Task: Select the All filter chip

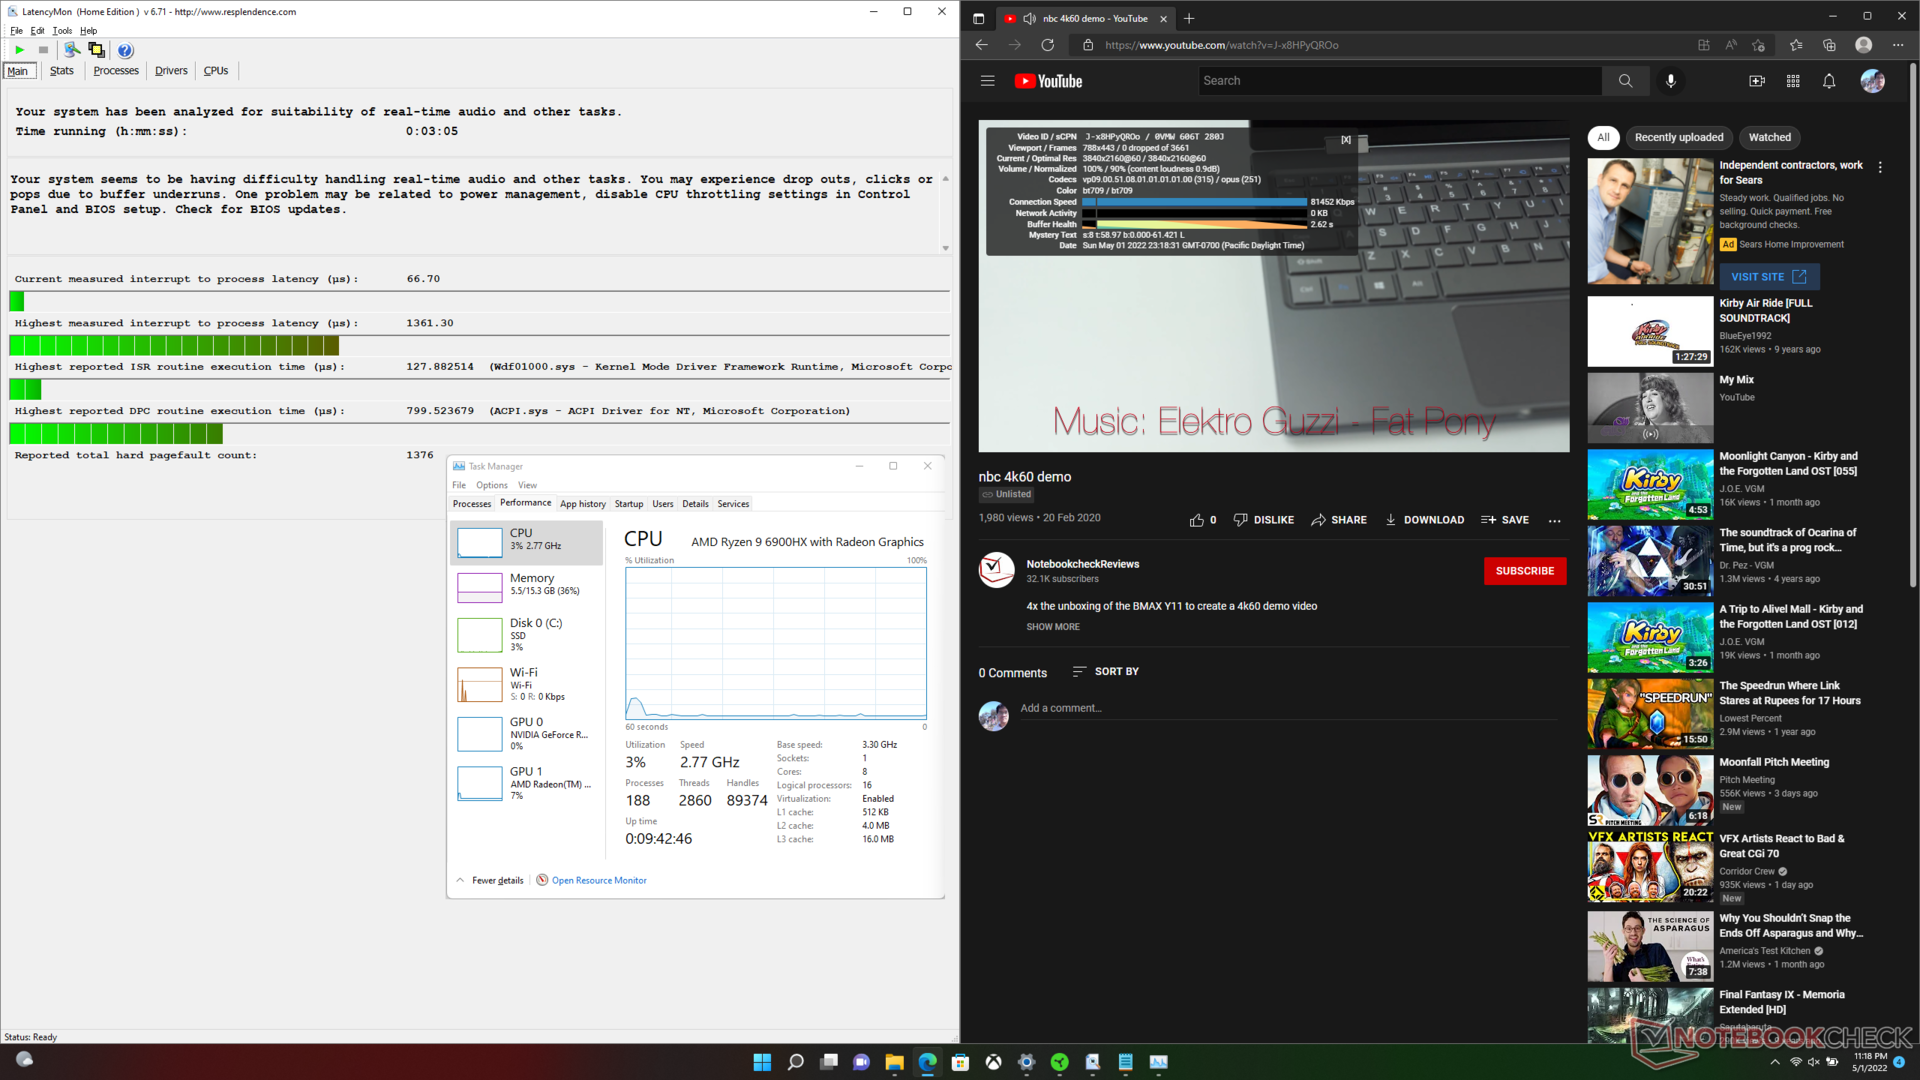Action: point(1603,138)
